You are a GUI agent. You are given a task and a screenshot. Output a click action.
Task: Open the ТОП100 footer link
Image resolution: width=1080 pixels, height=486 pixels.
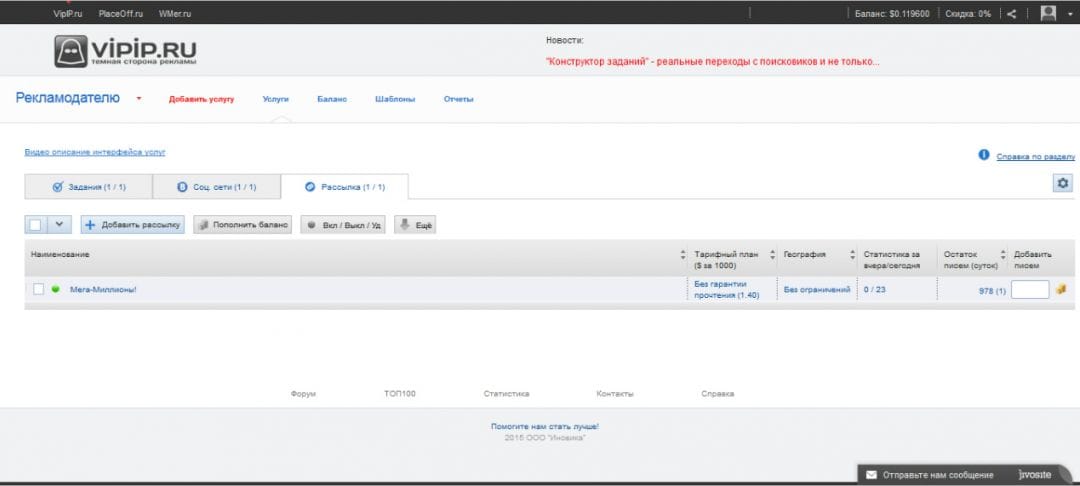pos(399,394)
